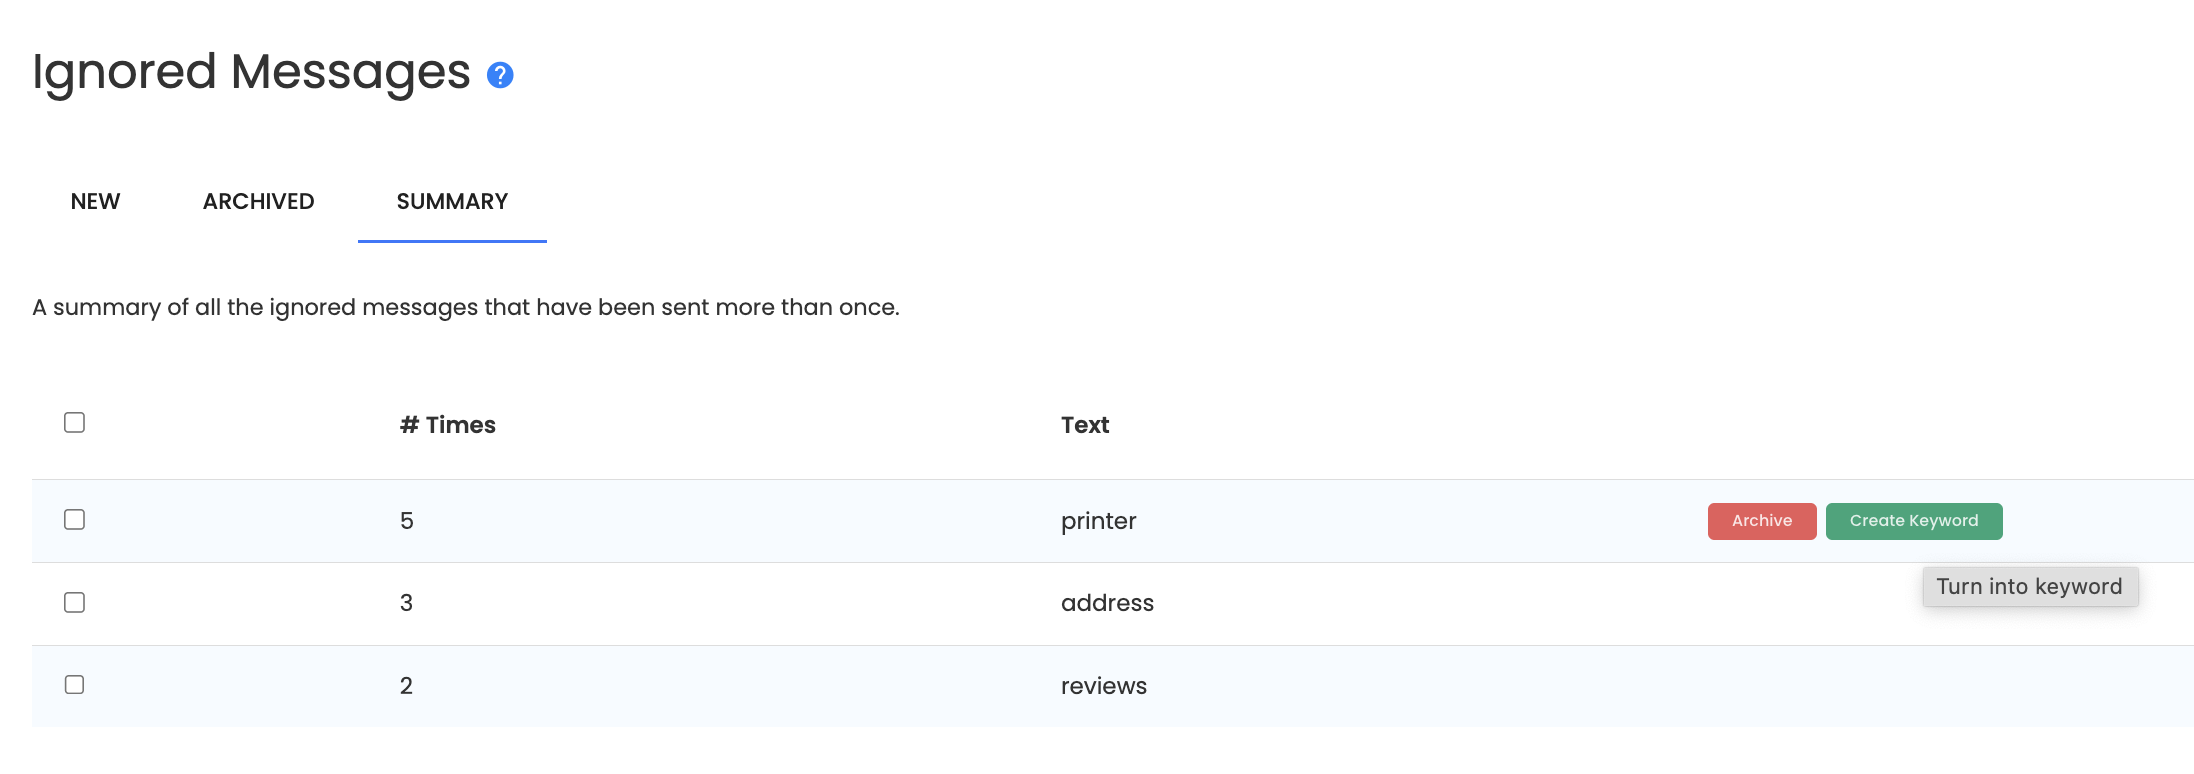Click the count 3 in address row
Viewport: 2194px width, 774px height.
[x=406, y=603]
